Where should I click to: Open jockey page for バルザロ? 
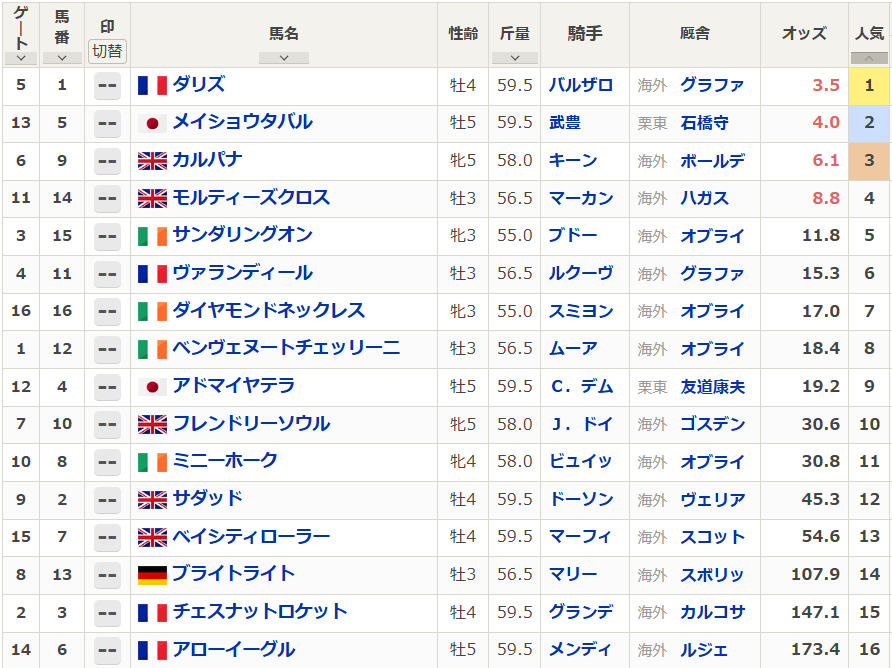581,85
